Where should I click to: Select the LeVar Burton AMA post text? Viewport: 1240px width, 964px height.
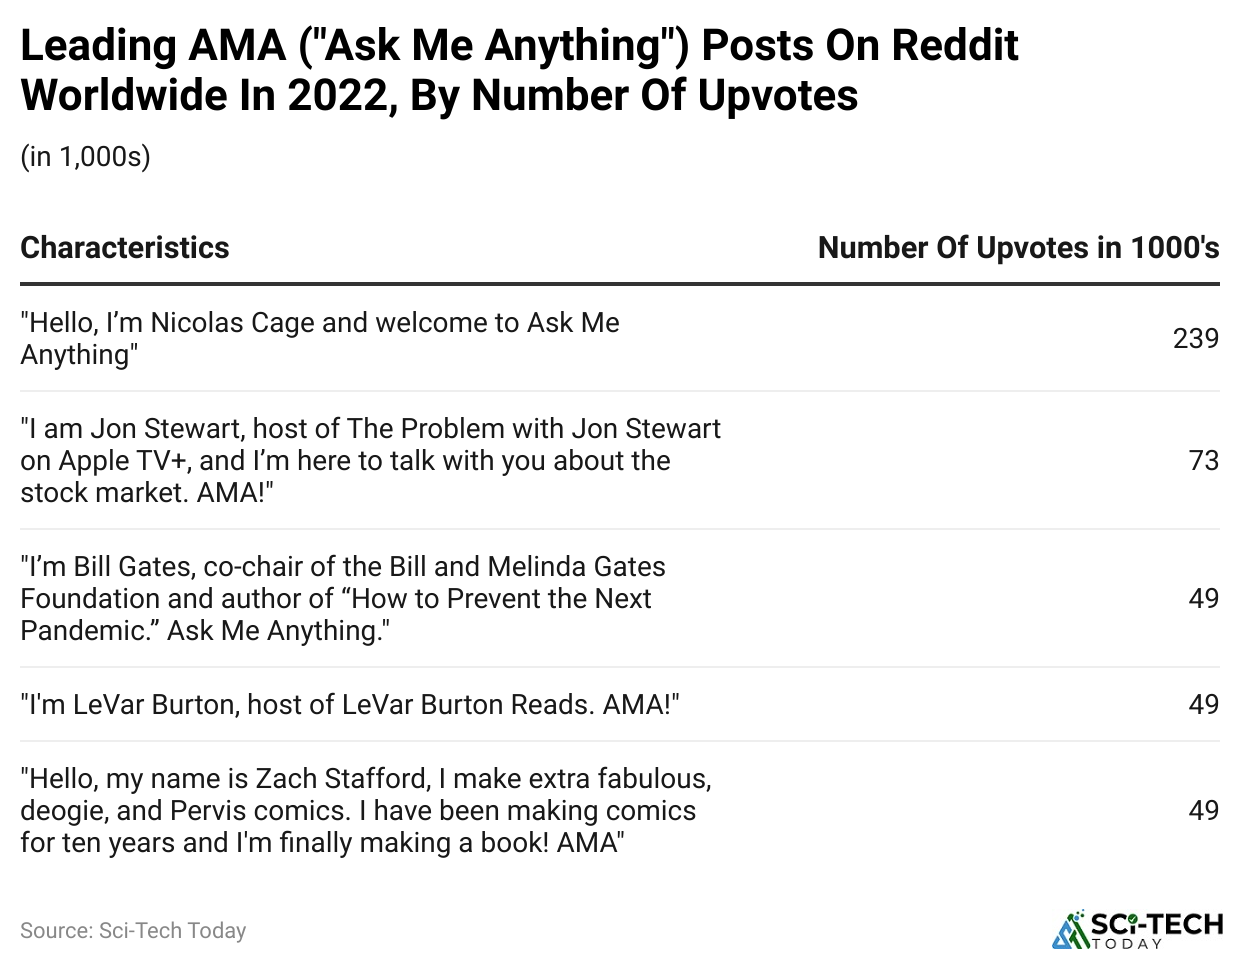click(x=350, y=704)
